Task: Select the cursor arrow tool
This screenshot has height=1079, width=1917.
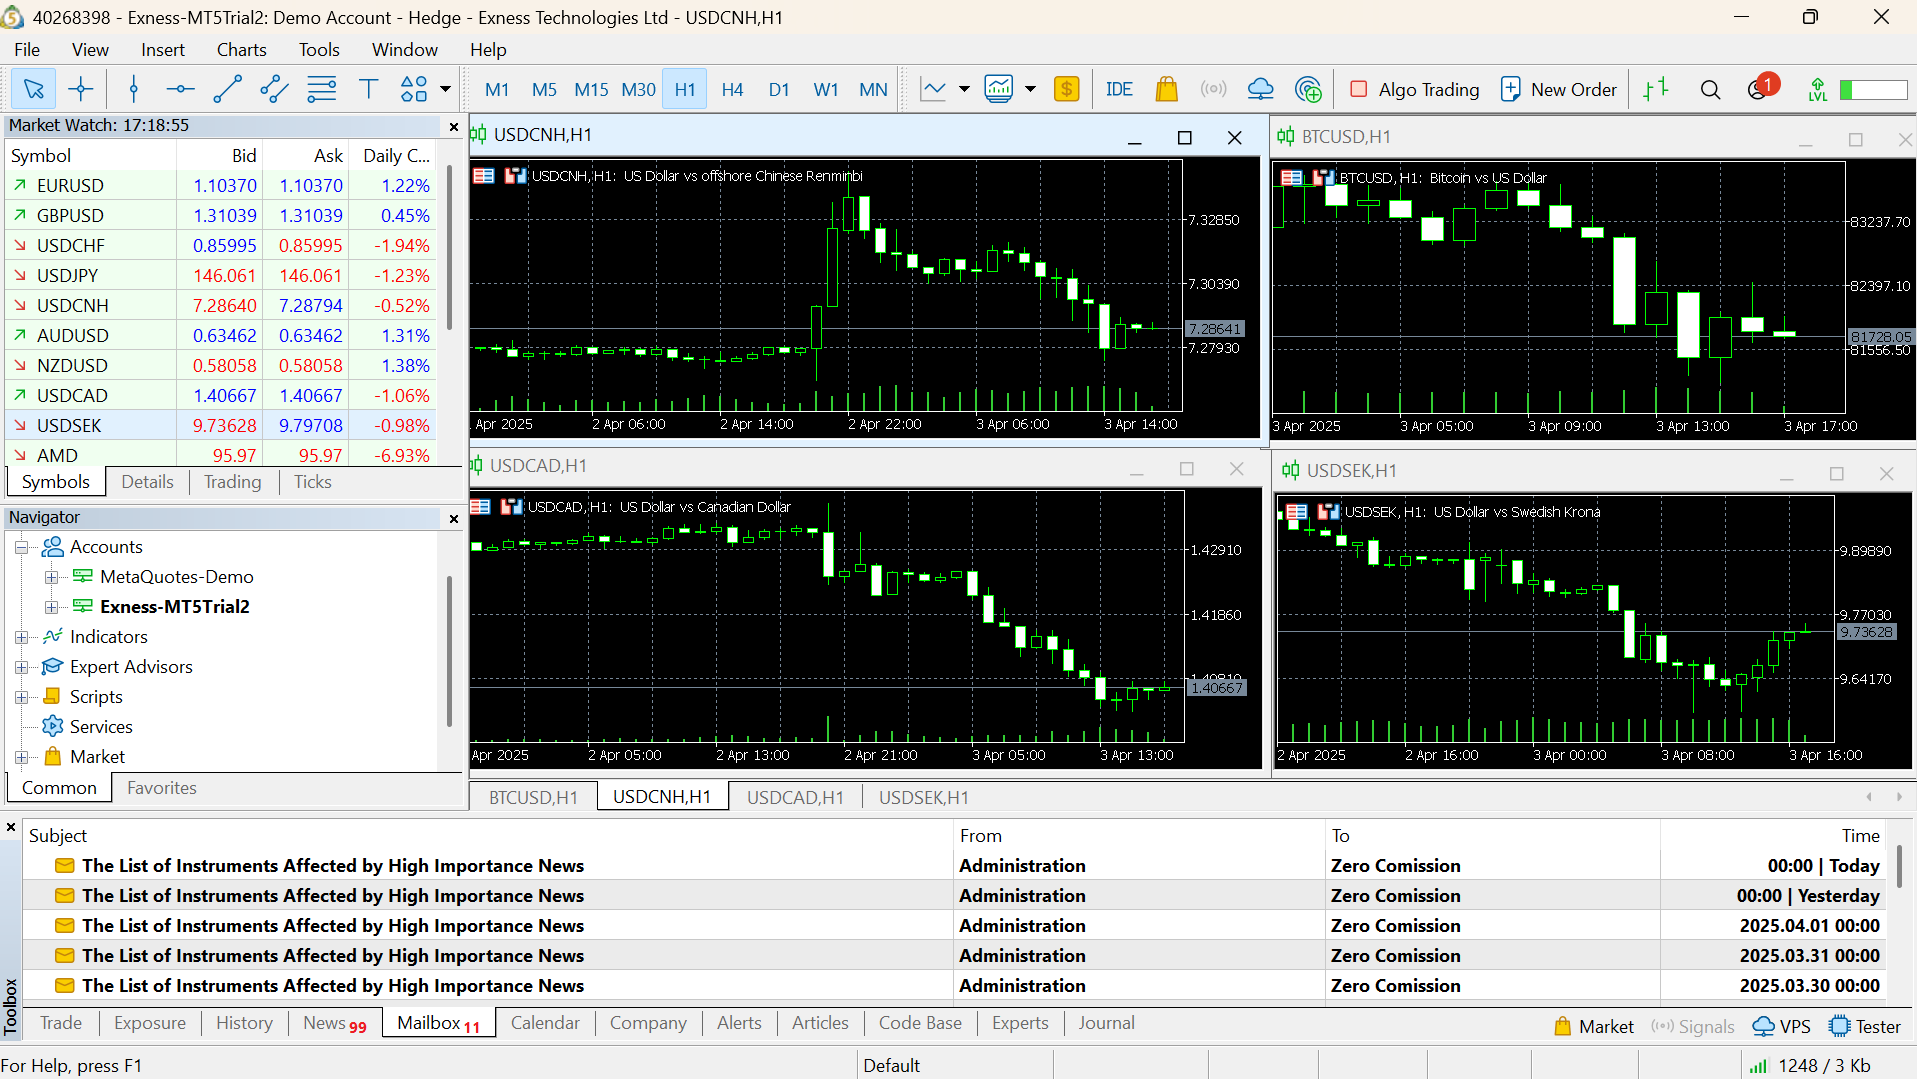Action: 33,89
